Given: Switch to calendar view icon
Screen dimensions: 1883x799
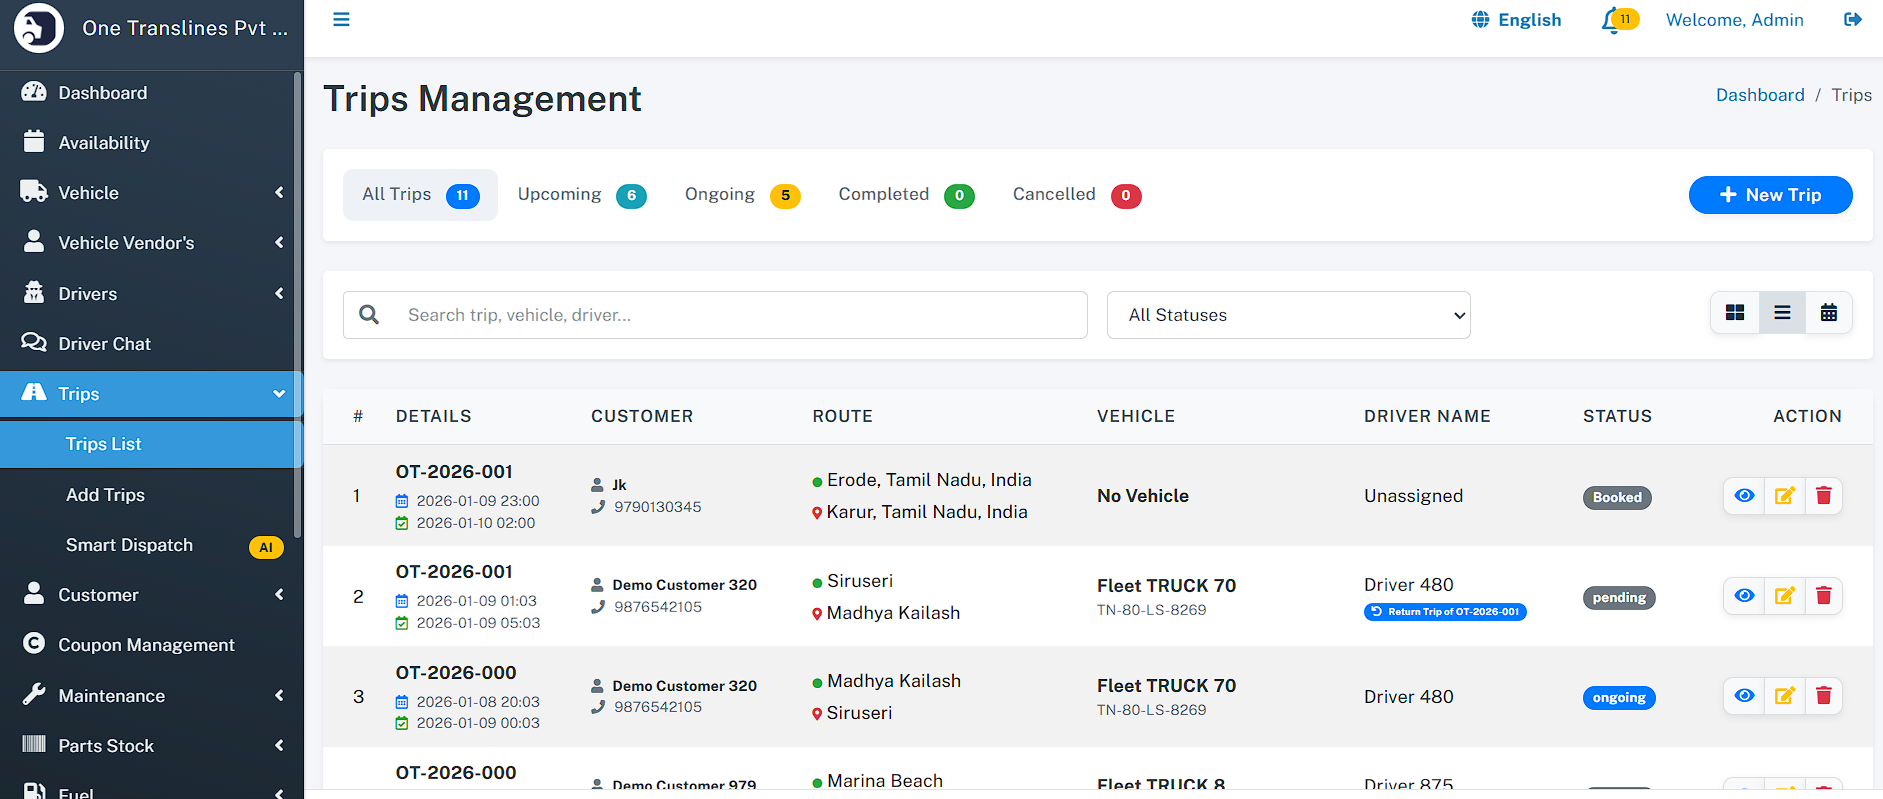Looking at the screenshot, I should point(1828,313).
